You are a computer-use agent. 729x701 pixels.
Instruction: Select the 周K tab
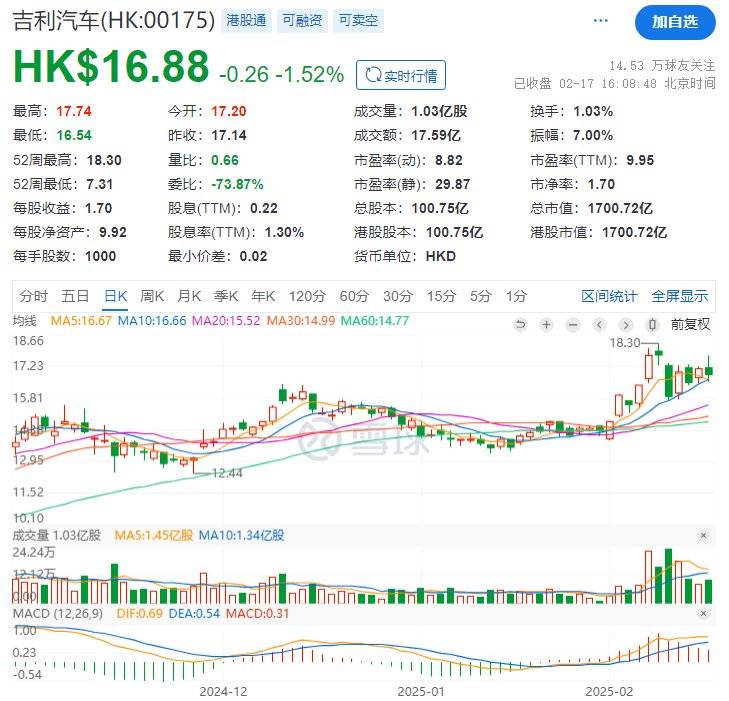pyautogui.click(x=153, y=298)
